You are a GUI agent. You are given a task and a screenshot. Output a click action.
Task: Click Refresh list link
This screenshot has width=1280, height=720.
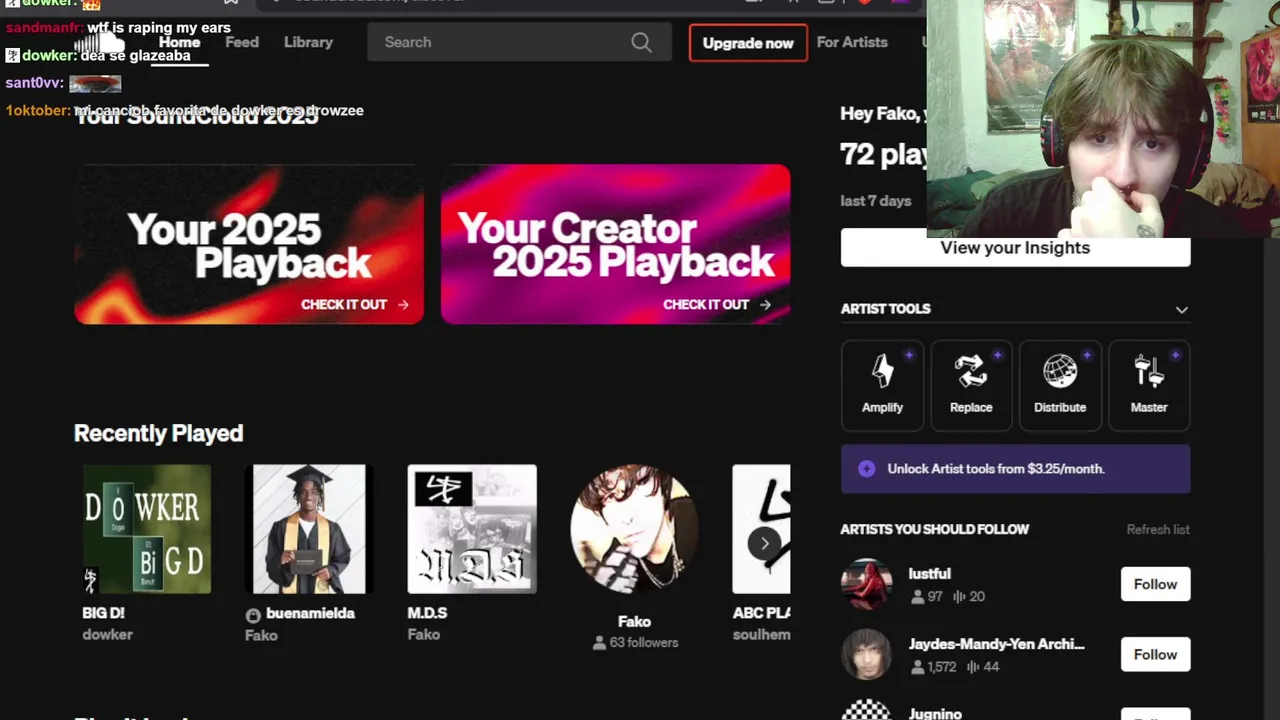pos(1158,529)
